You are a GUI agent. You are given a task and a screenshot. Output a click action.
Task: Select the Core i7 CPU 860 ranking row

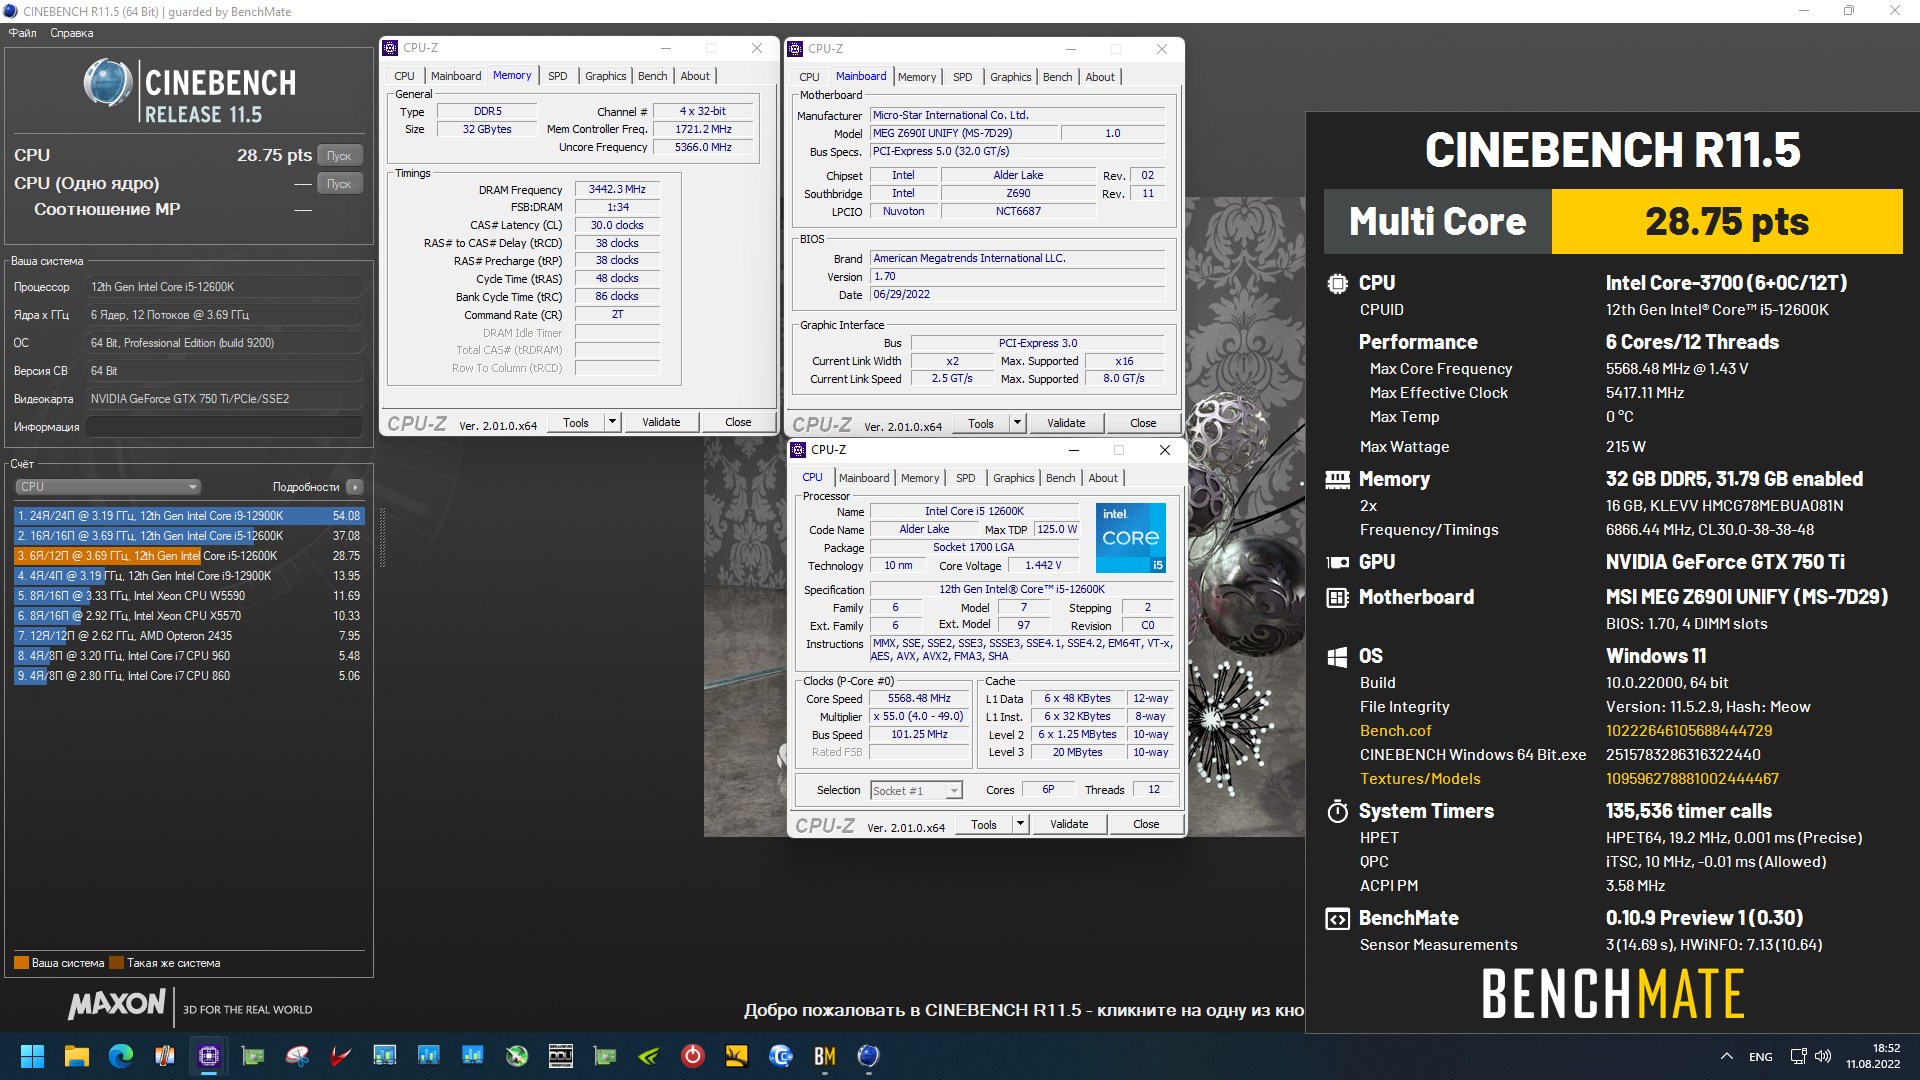click(189, 676)
